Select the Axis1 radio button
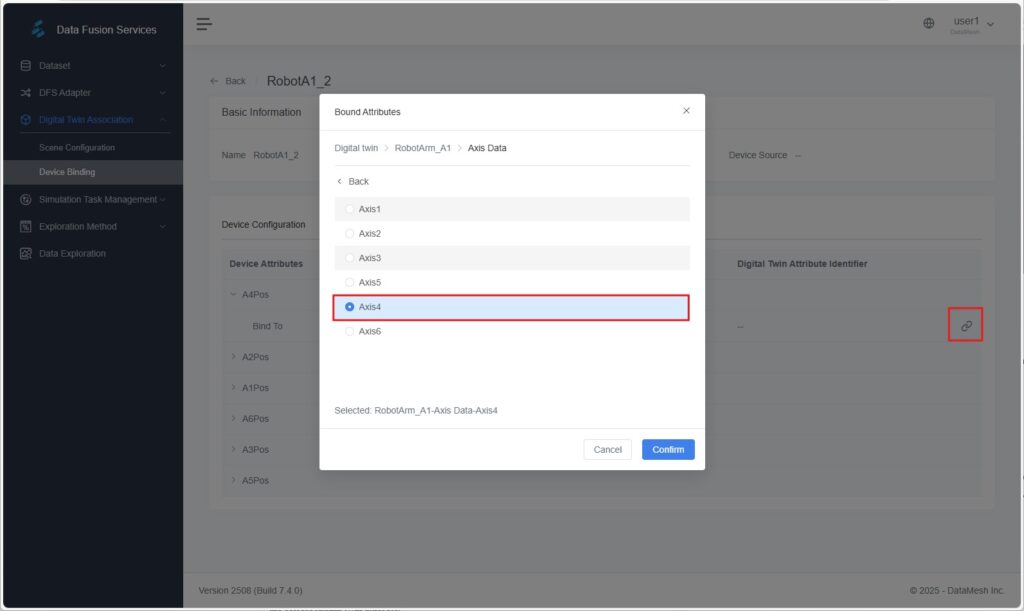Screen dimensions: 1024x611 (x=350, y=209)
